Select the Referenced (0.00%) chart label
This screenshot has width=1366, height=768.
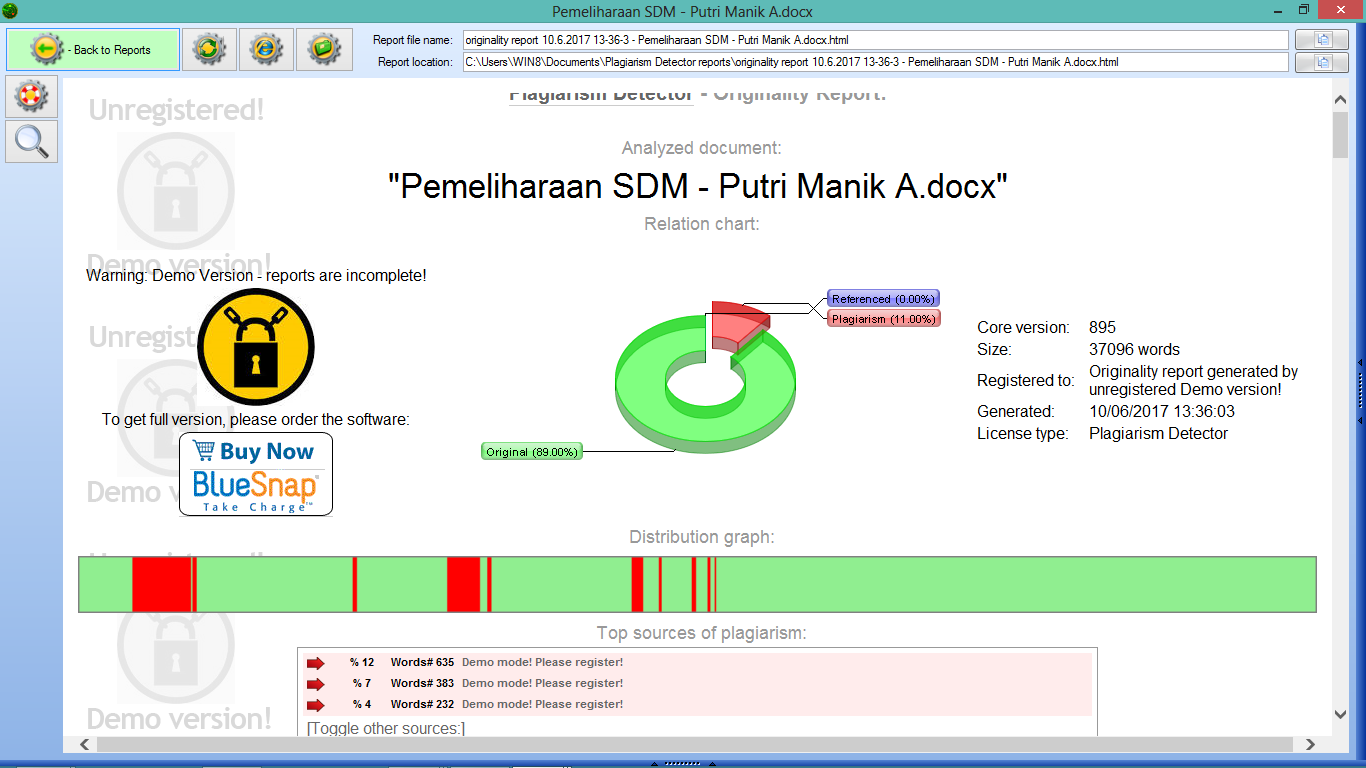pyautogui.click(x=882, y=299)
